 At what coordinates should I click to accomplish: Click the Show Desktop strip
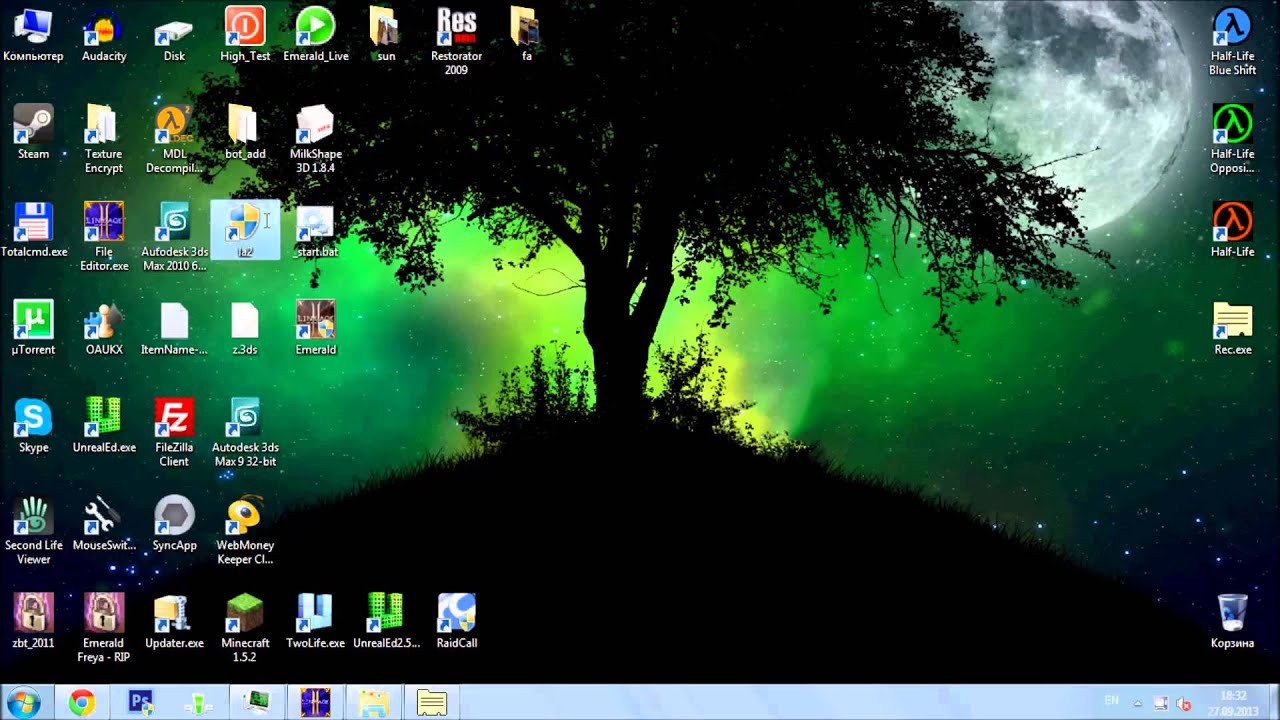pyautogui.click(x=1273, y=703)
